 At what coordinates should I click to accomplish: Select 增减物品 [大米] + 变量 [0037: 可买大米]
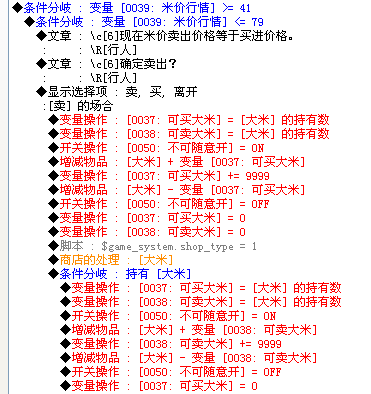177,162
